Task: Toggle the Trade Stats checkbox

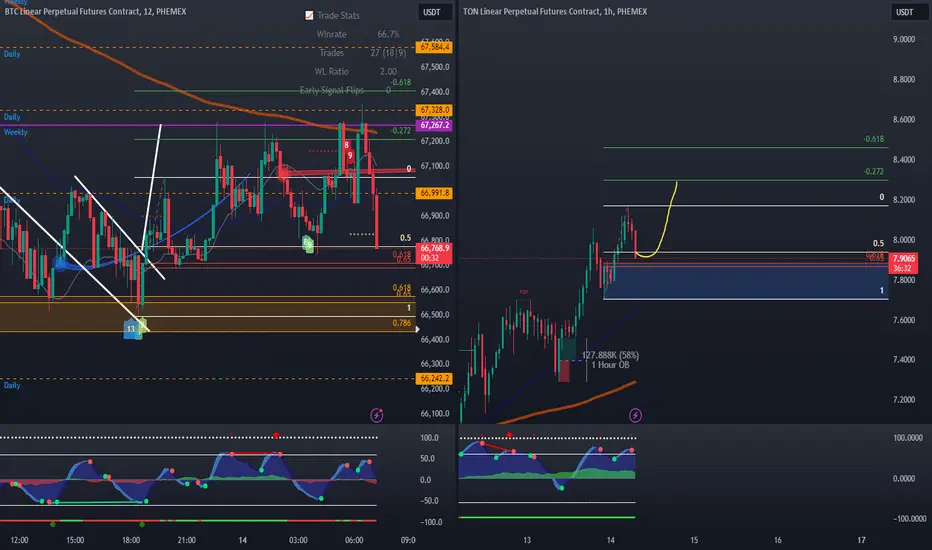Action: [309, 15]
